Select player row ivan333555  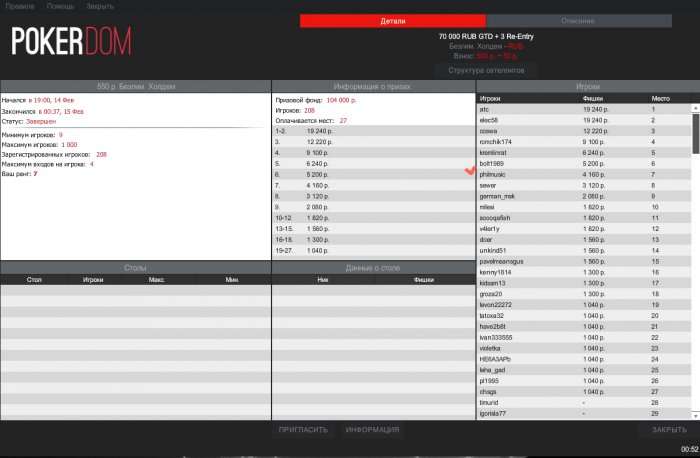(584, 337)
